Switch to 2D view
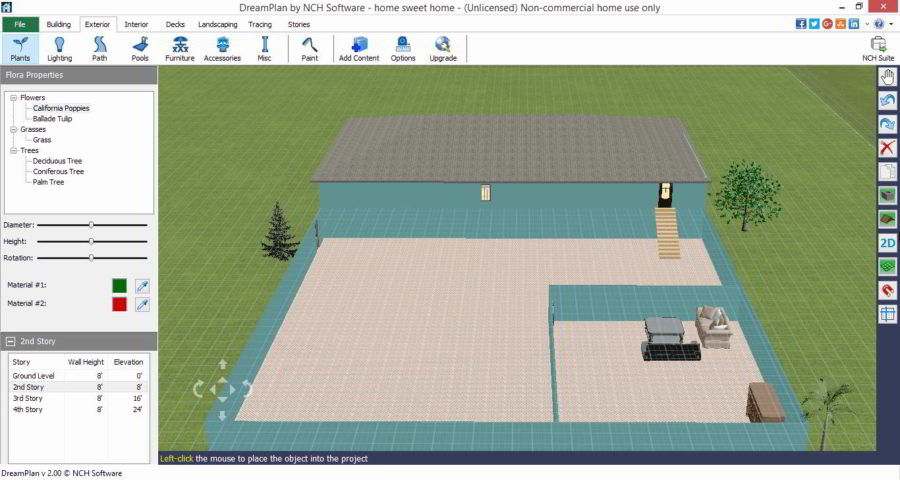The width and height of the screenshot is (900, 480). click(x=887, y=243)
